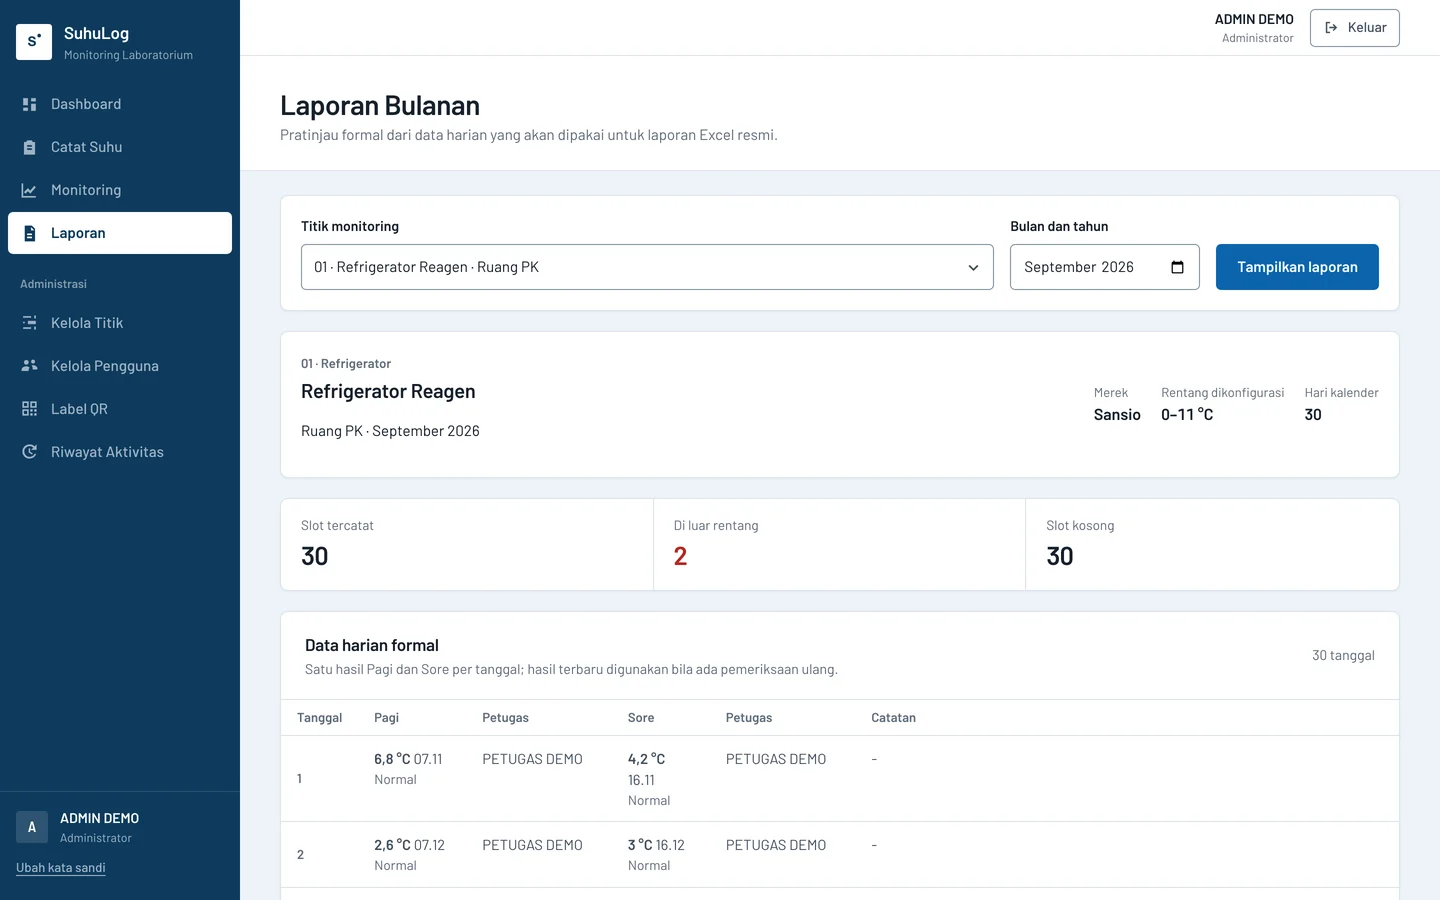Expand the Titik monitoring dropdown

(x=647, y=267)
